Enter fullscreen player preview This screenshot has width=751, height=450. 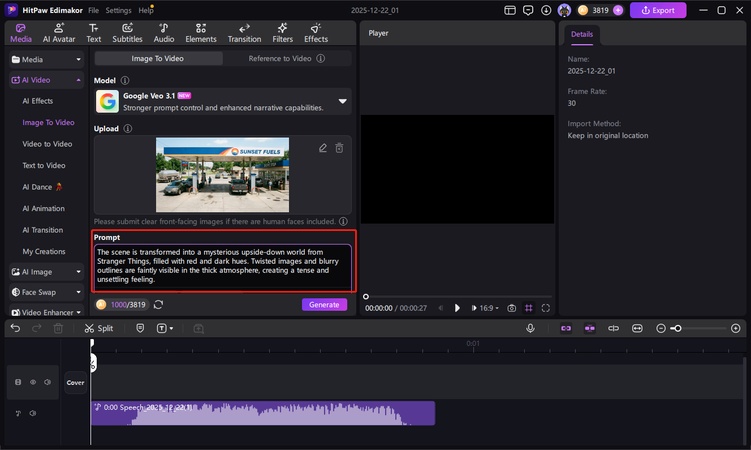pyautogui.click(x=546, y=308)
